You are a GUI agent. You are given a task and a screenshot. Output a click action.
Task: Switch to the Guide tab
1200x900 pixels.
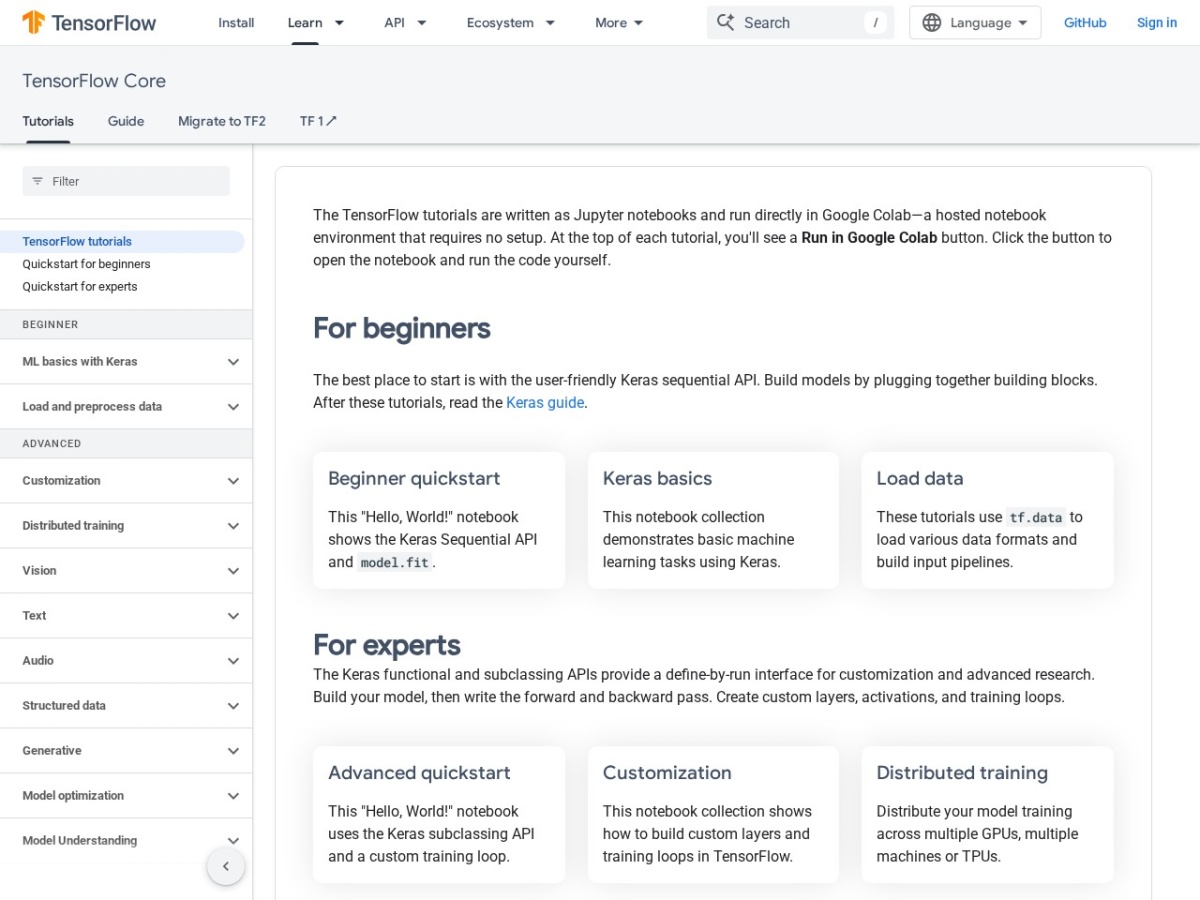tap(126, 121)
